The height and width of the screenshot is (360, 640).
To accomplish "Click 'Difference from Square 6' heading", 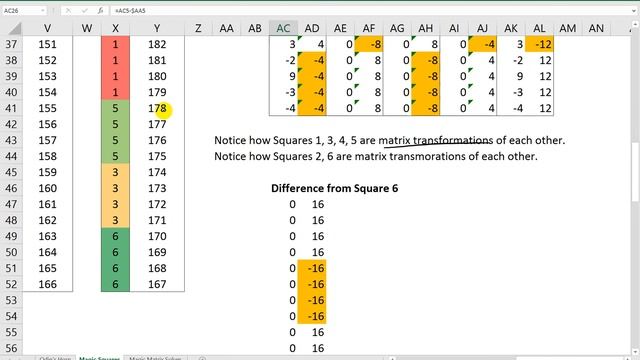I will tap(334, 188).
